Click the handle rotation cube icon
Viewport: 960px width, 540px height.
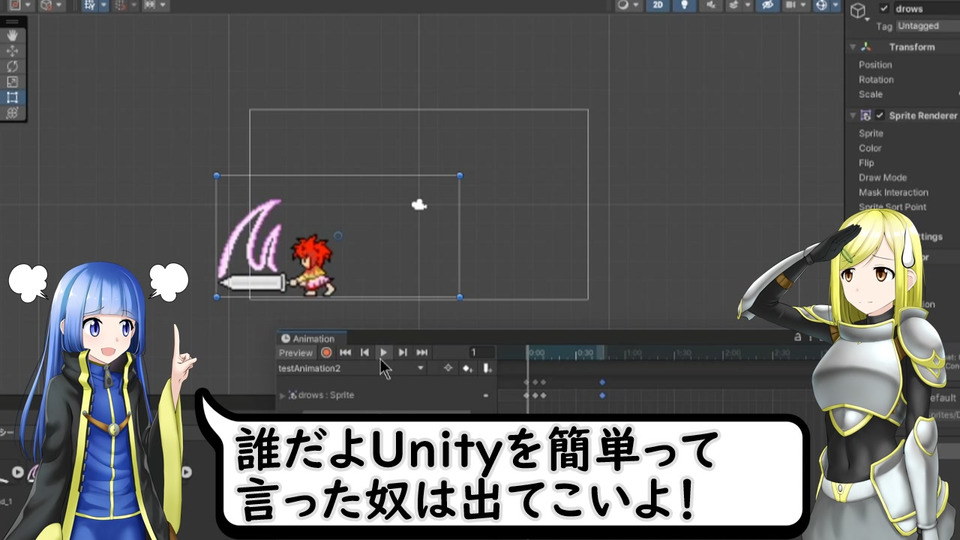click(x=47, y=5)
